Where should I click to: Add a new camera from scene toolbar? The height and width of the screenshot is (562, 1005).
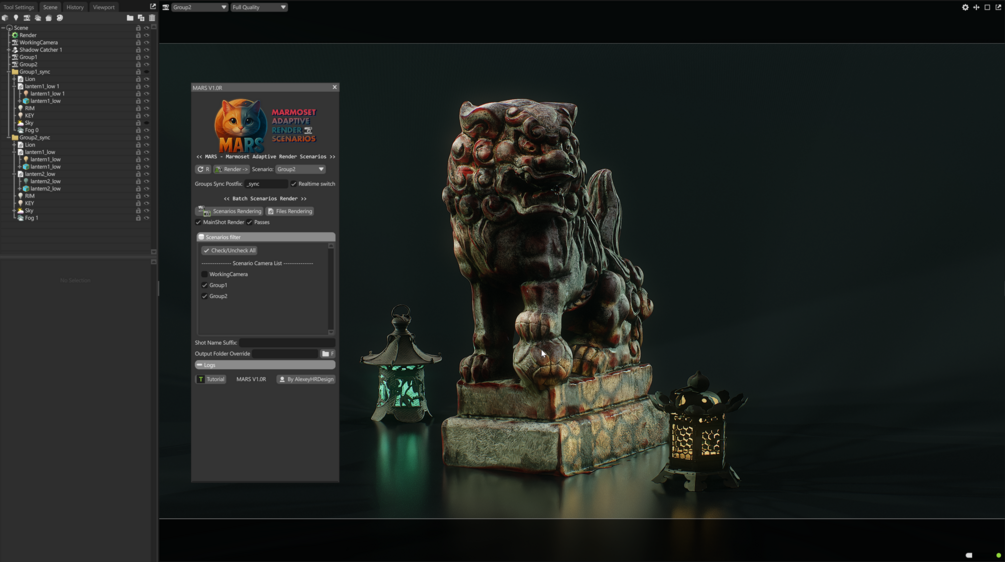click(x=27, y=18)
